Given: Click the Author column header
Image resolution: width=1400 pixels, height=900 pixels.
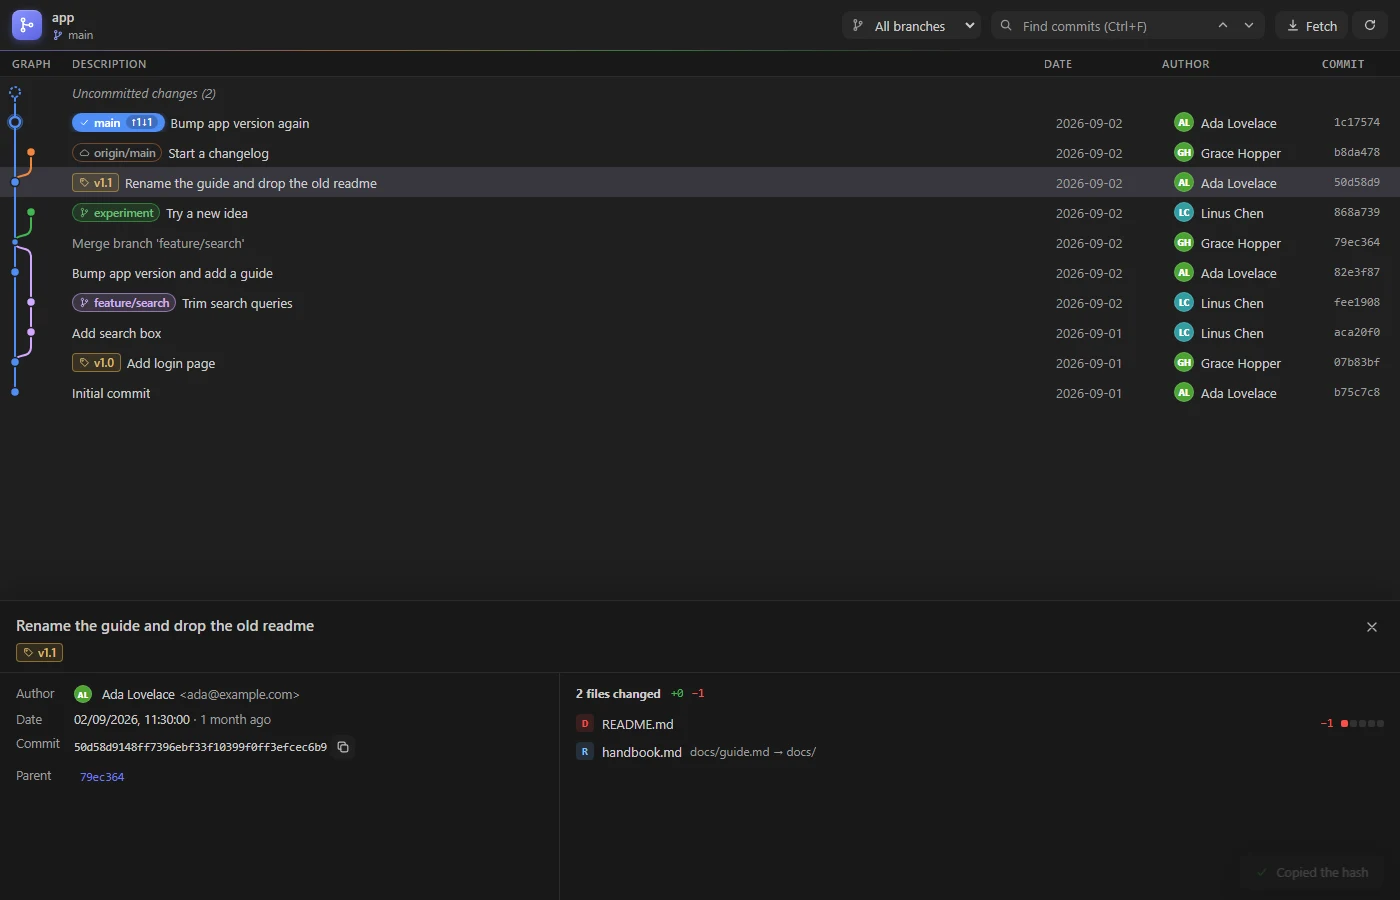Looking at the screenshot, I should tap(1186, 64).
